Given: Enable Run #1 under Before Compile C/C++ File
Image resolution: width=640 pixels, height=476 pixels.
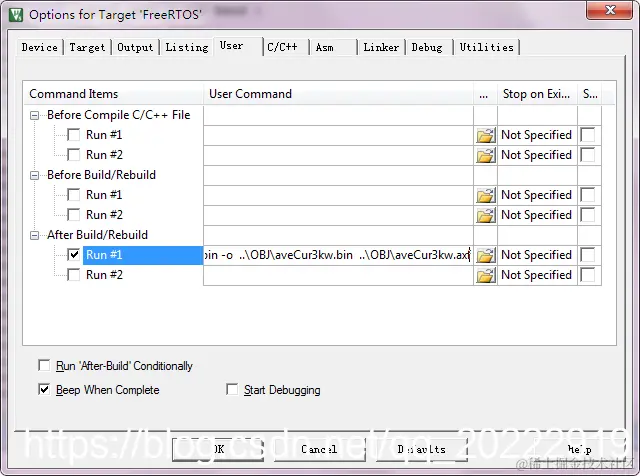Looking at the screenshot, I should tap(73, 135).
